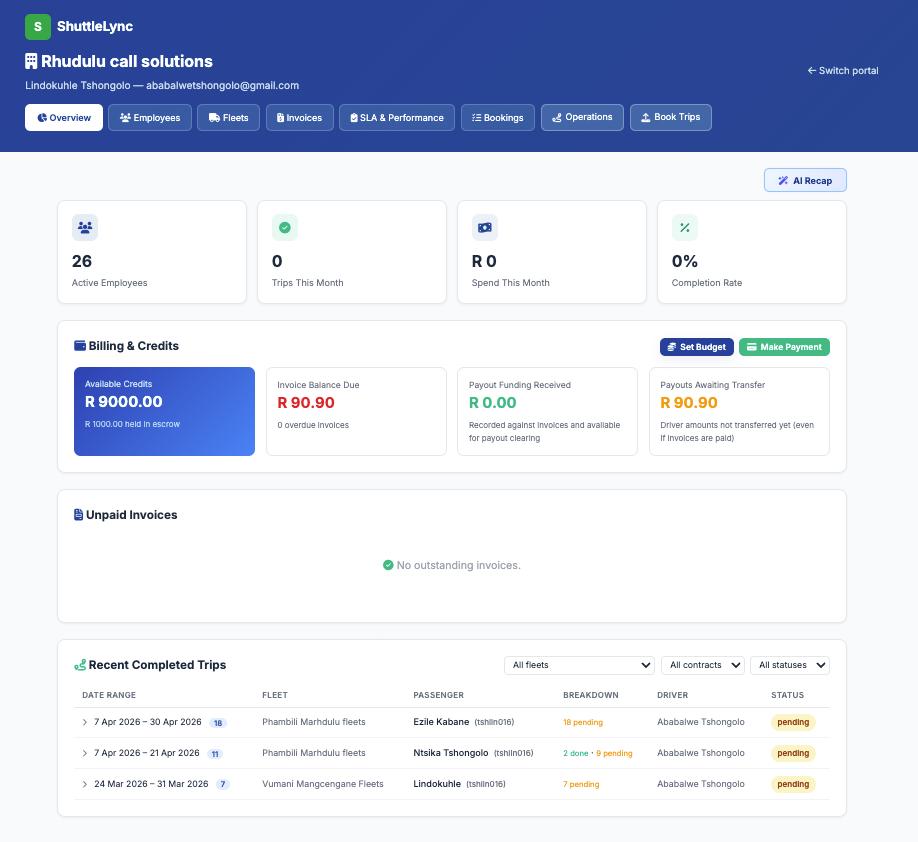
Task: Switch to the Employees tab
Action: [150, 118]
